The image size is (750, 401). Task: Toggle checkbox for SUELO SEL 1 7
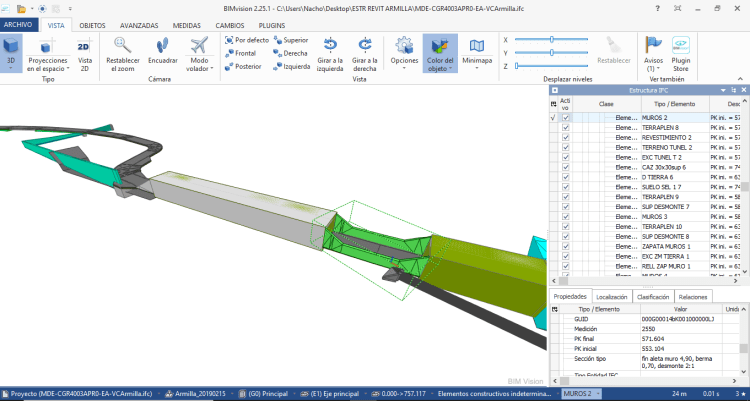pyautogui.click(x=567, y=187)
